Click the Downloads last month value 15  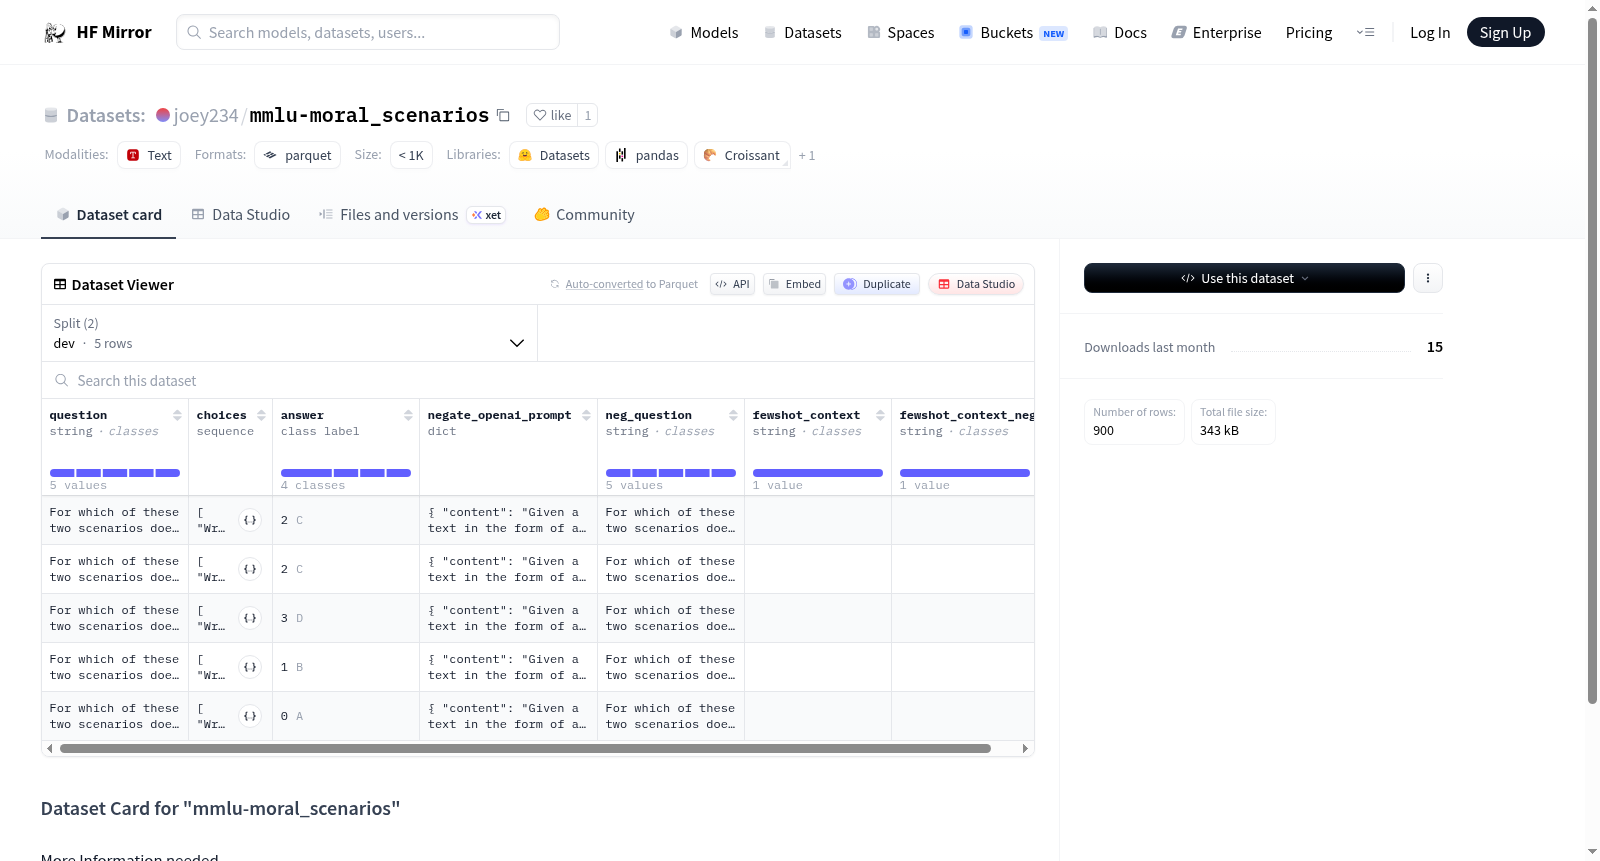point(1435,347)
